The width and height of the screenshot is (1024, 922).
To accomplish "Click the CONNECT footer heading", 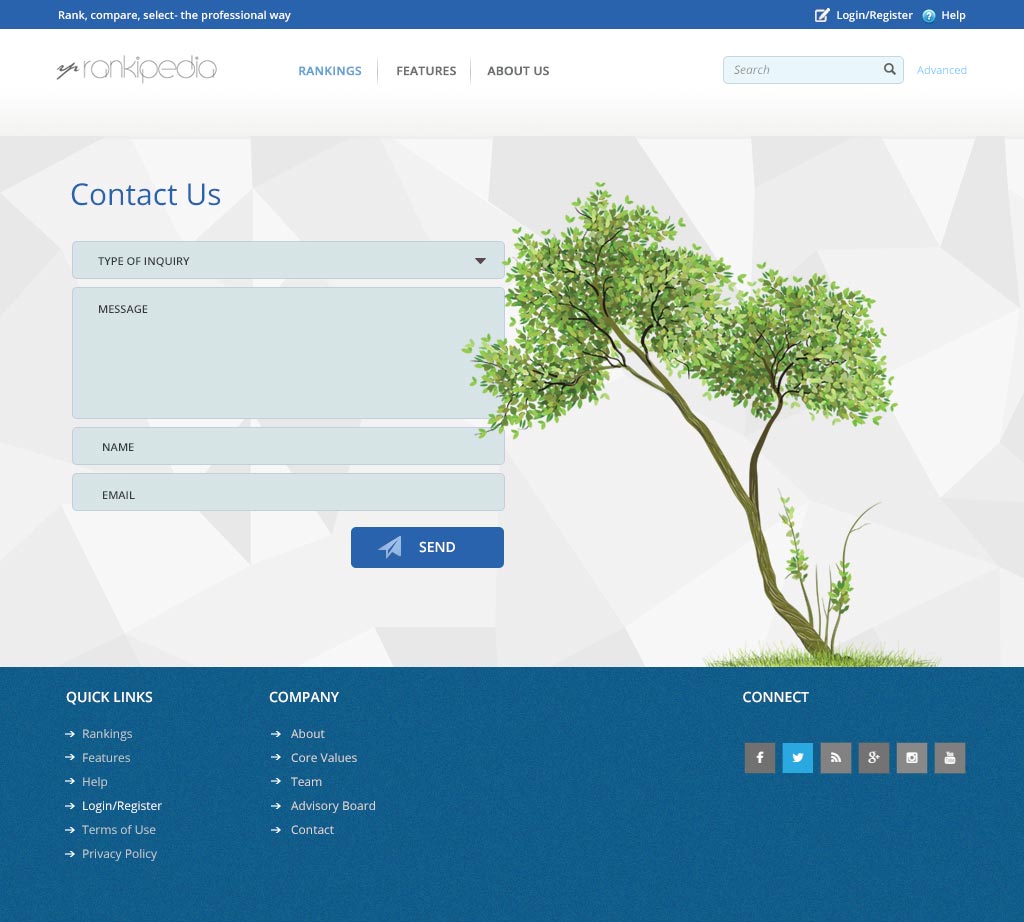I will click(x=775, y=697).
